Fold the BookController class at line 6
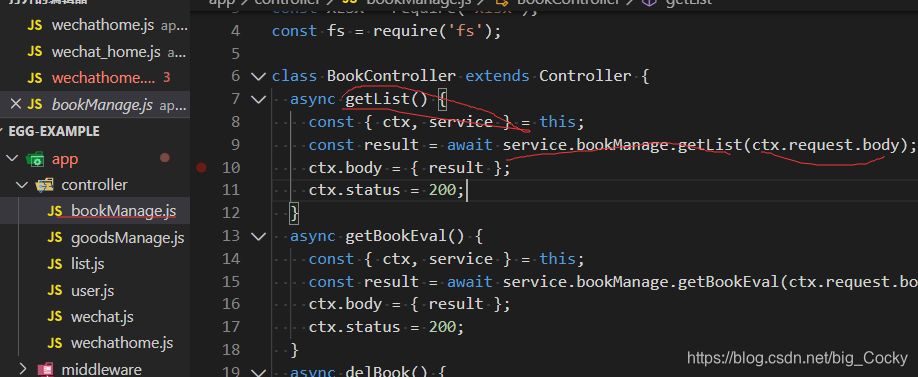This screenshot has width=918, height=377. tap(258, 76)
